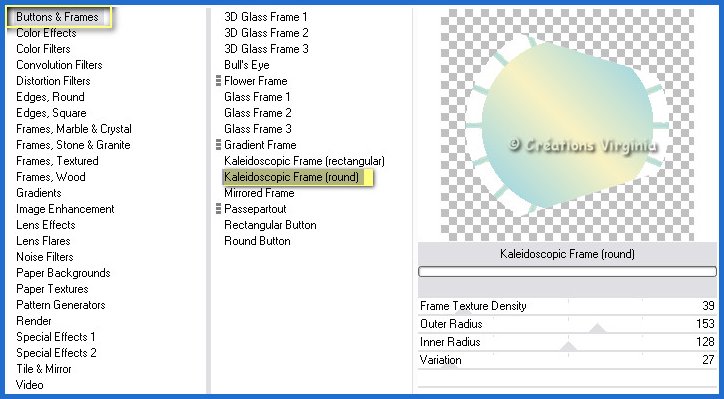Open the Color Effects category
The width and height of the screenshot is (724, 399).
pos(46,33)
